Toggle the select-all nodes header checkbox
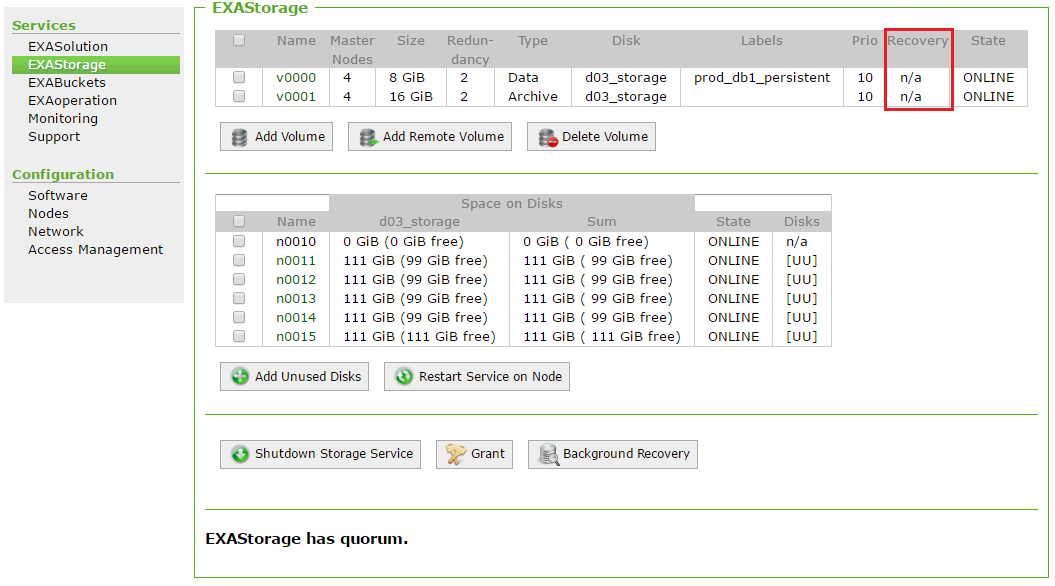Viewport: 1055px width, 586px height. (239, 221)
